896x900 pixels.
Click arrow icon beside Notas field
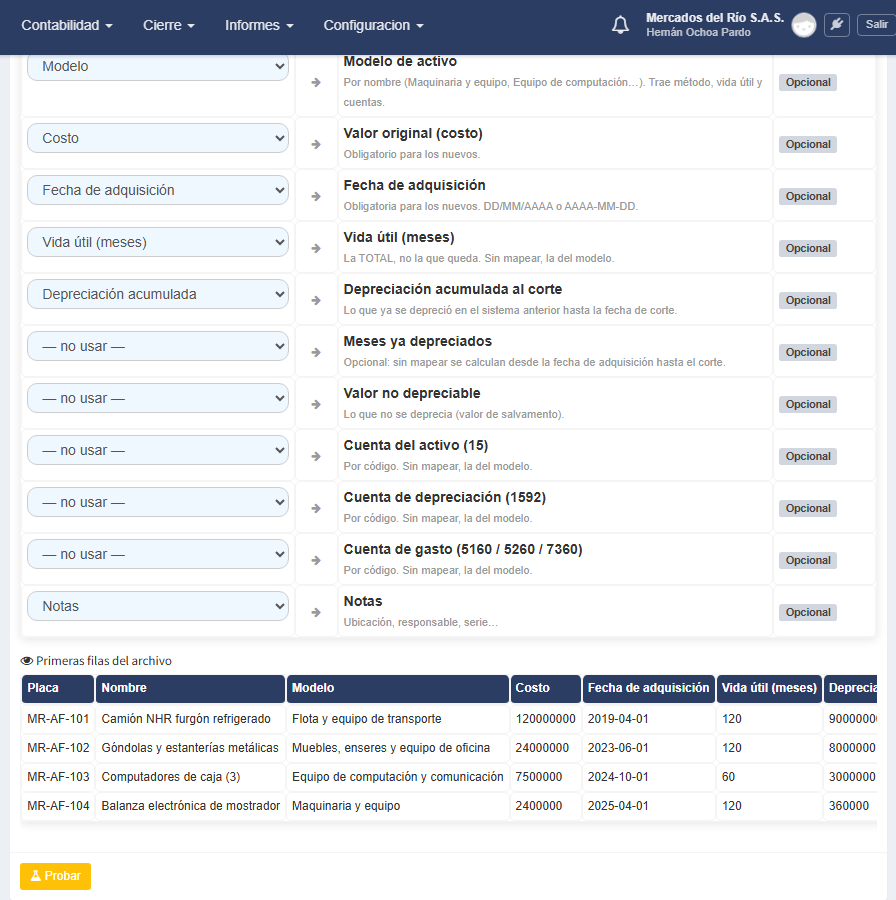[316, 612]
